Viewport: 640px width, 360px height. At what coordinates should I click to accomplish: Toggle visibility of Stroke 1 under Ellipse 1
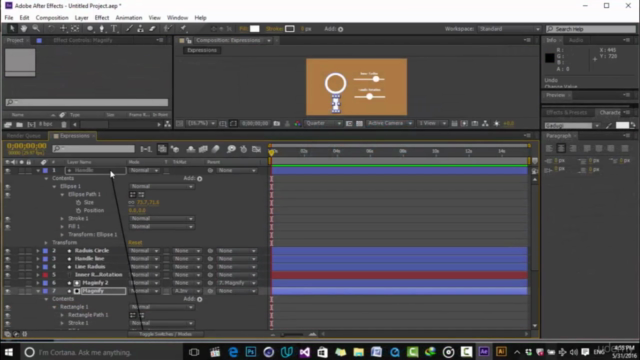coord(7,219)
